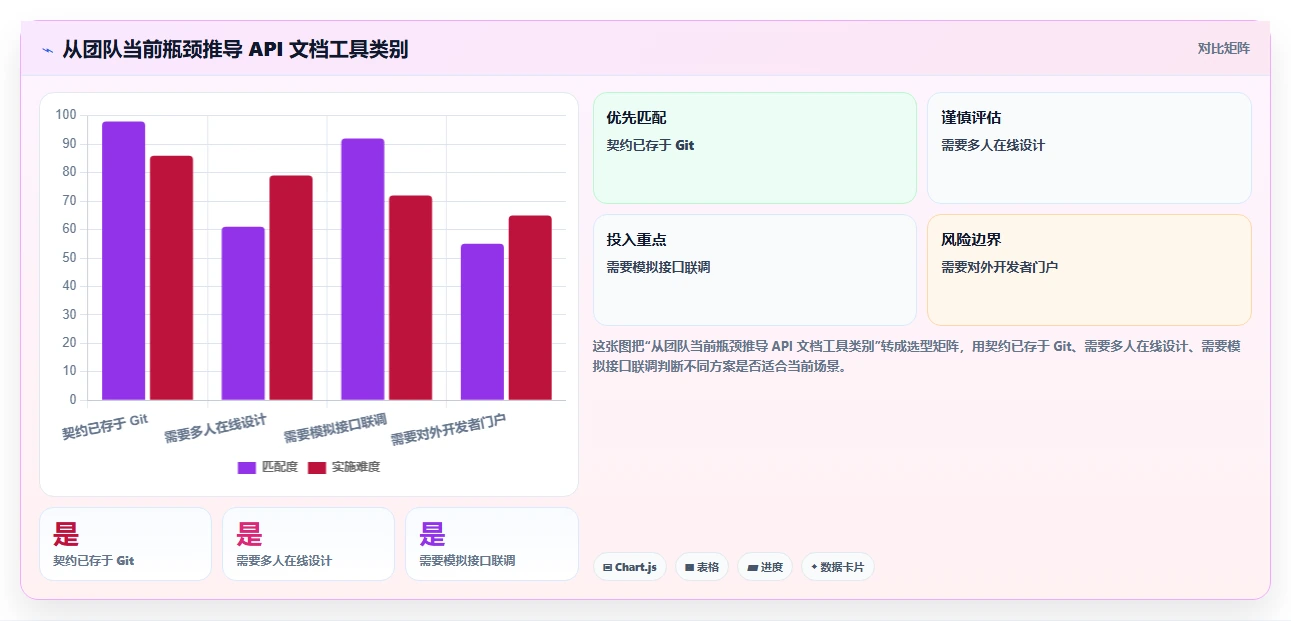This screenshot has width=1291, height=621.
Task: Click the lightning icon beside the card title
Action: (x=47, y=50)
